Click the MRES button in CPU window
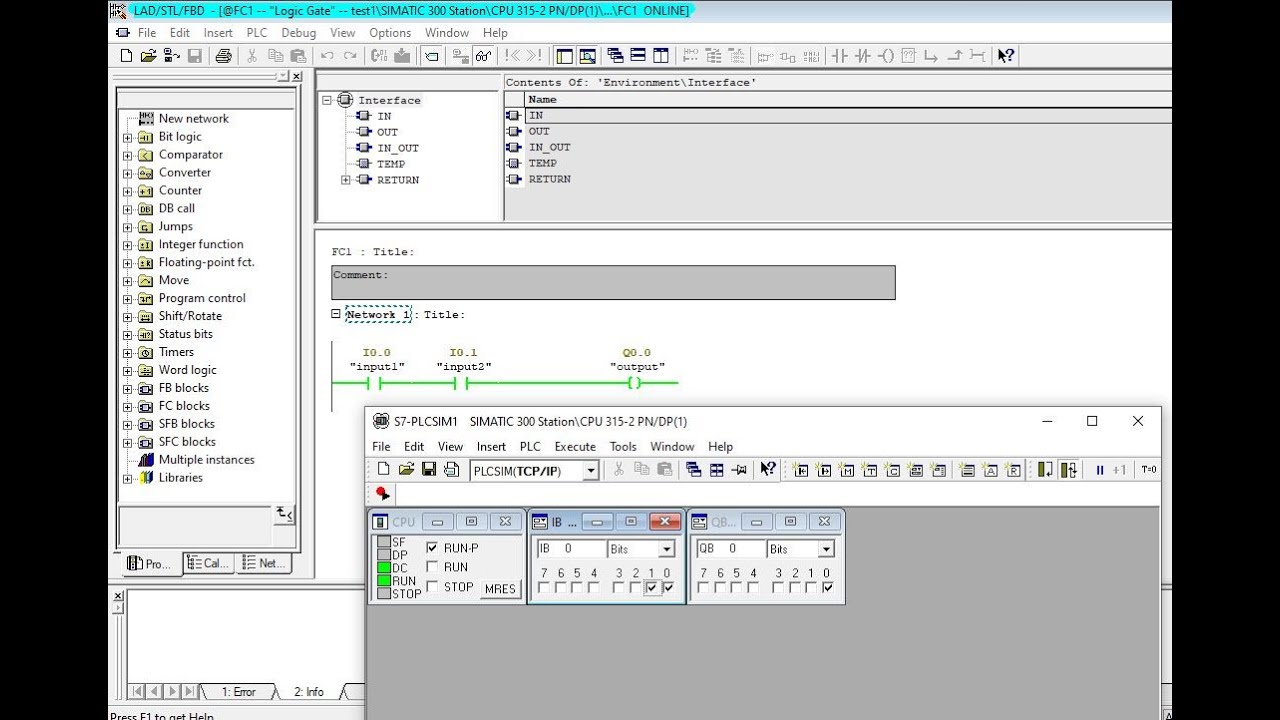The height and width of the screenshot is (720, 1280). pyautogui.click(x=499, y=588)
